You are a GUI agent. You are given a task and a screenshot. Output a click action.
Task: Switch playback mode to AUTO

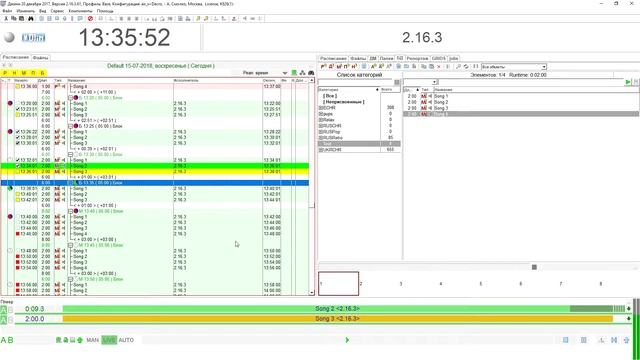[x=126, y=340]
